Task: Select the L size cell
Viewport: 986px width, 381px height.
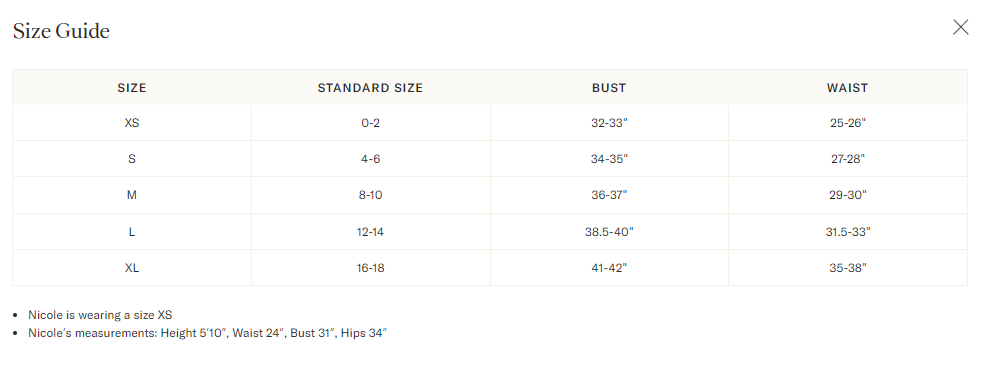Action: point(132,232)
